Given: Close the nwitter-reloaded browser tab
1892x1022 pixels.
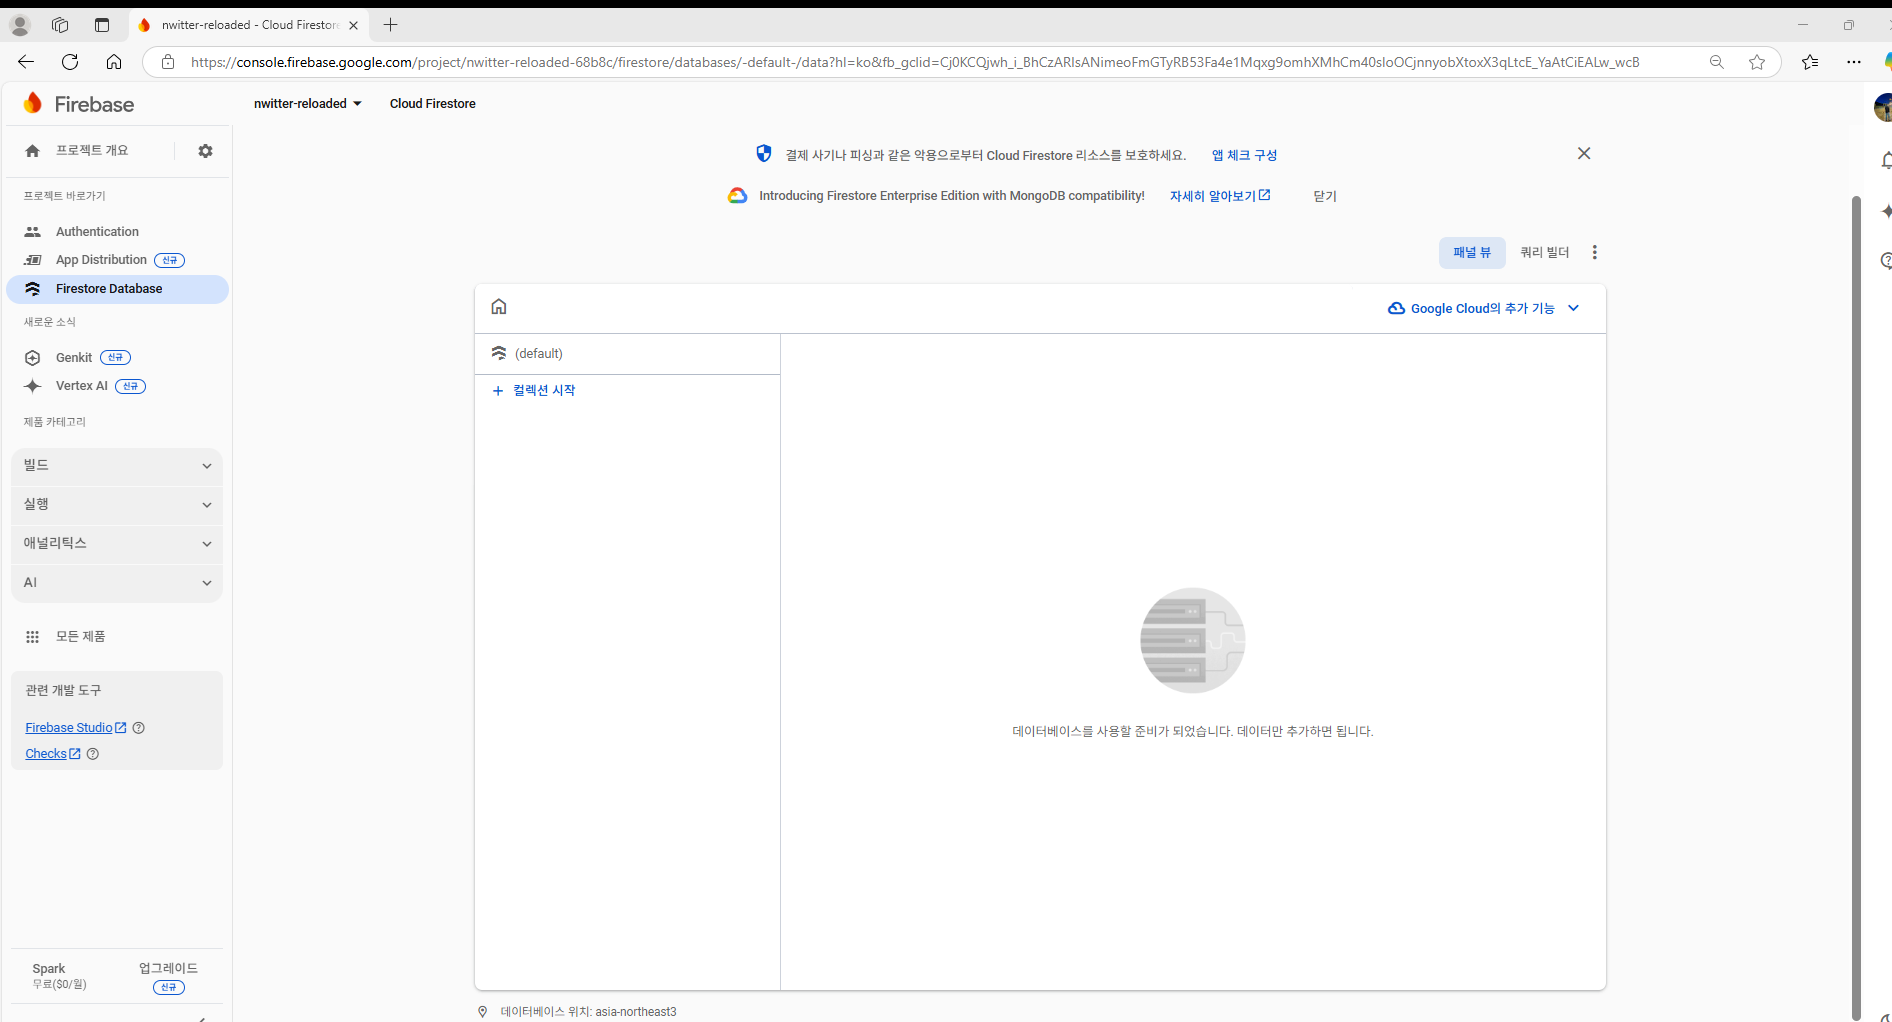Looking at the screenshot, I should coord(353,25).
